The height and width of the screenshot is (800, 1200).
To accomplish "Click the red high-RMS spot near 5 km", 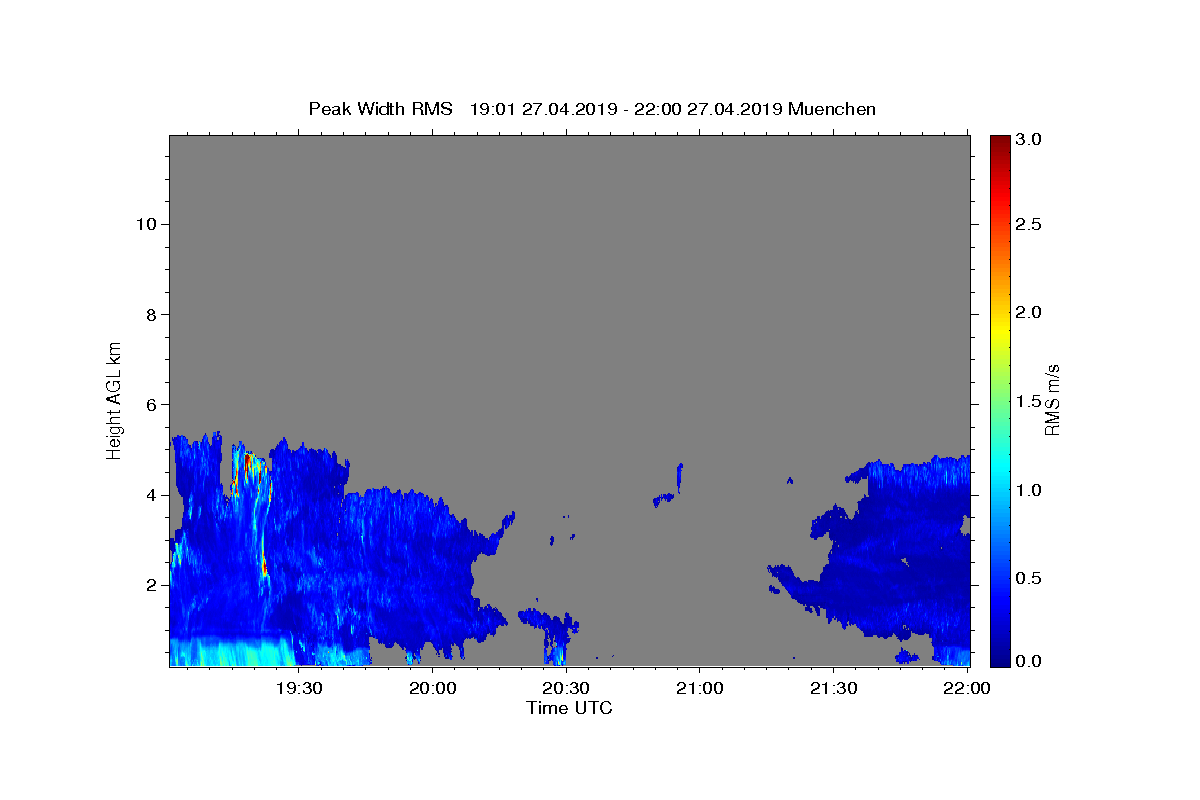I will [248, 459].
